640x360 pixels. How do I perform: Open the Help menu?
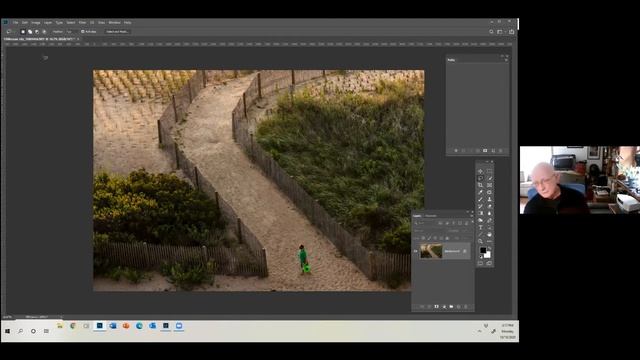(128, 22)
